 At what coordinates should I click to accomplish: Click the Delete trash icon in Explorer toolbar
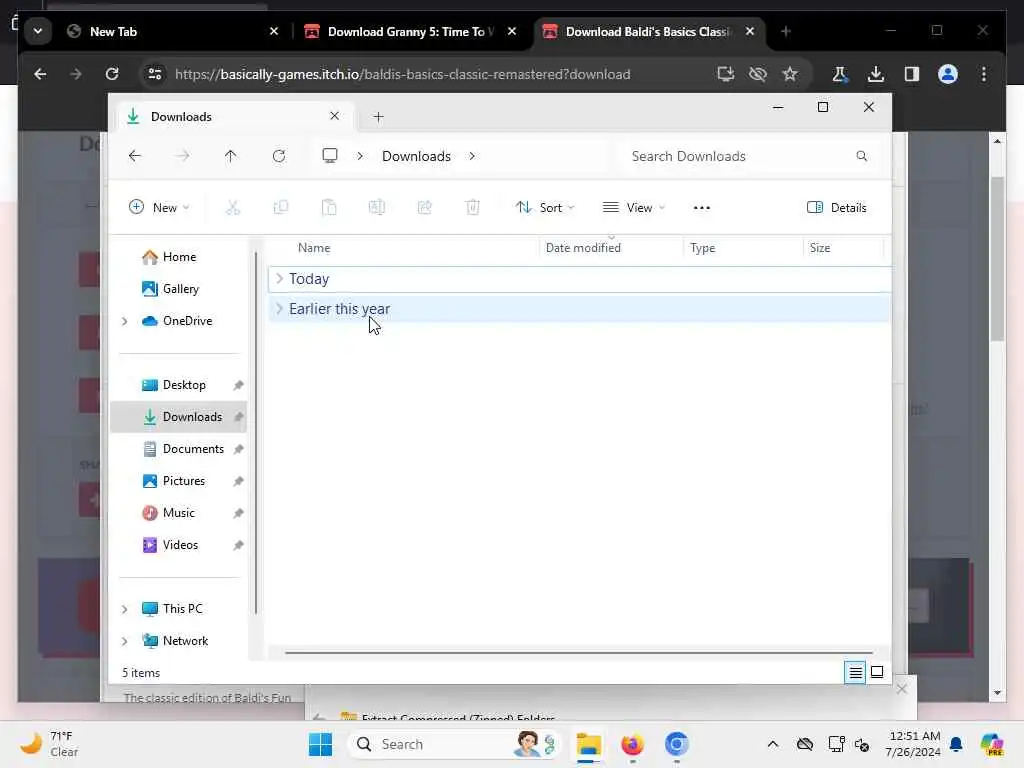tap(473, 208)
